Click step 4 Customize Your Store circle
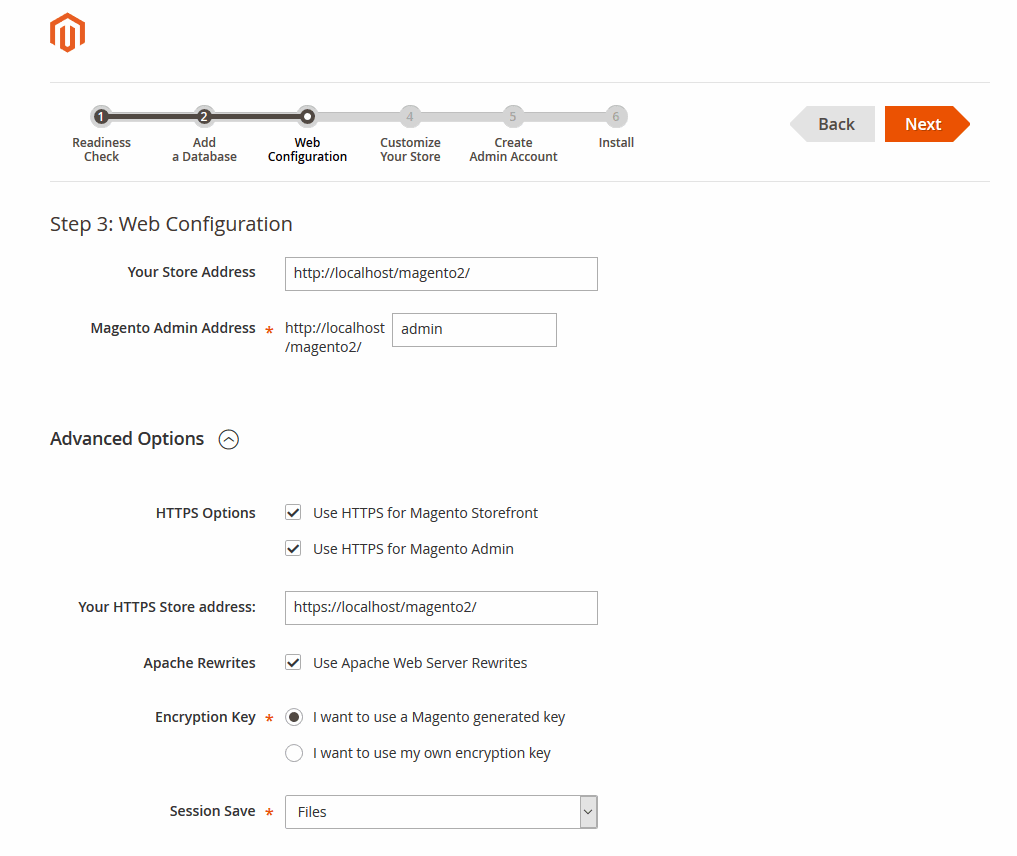The height and width of the screenshot is (856, 1017). [409, 117]
